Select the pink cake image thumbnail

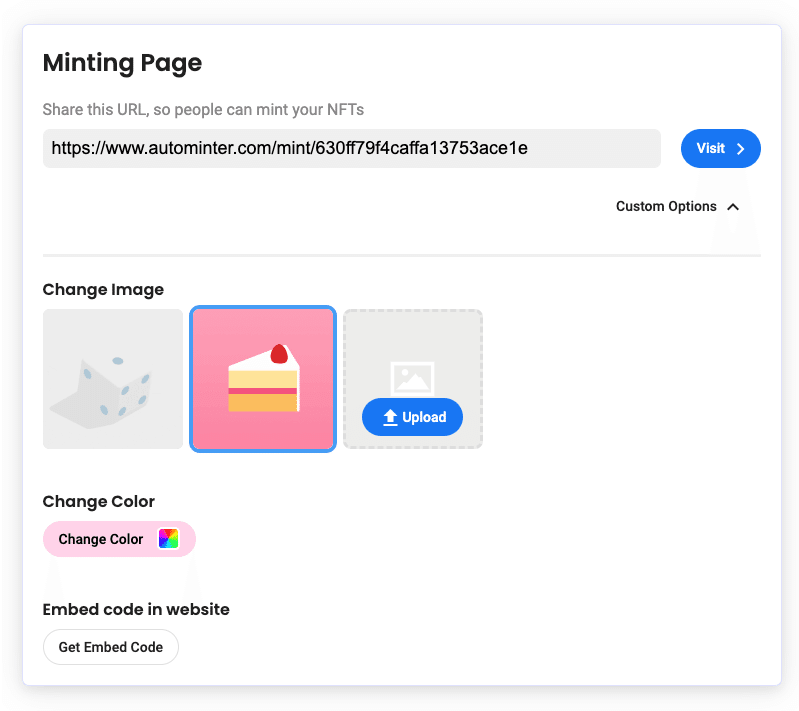coord(263,379)
